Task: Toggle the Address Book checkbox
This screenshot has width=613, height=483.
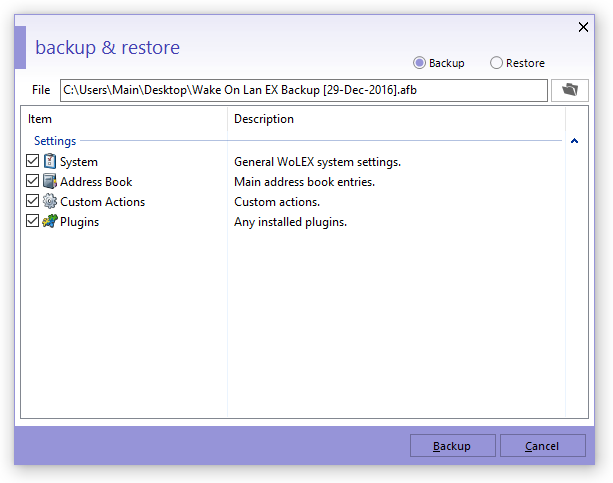Action: [x=34, y=181]
